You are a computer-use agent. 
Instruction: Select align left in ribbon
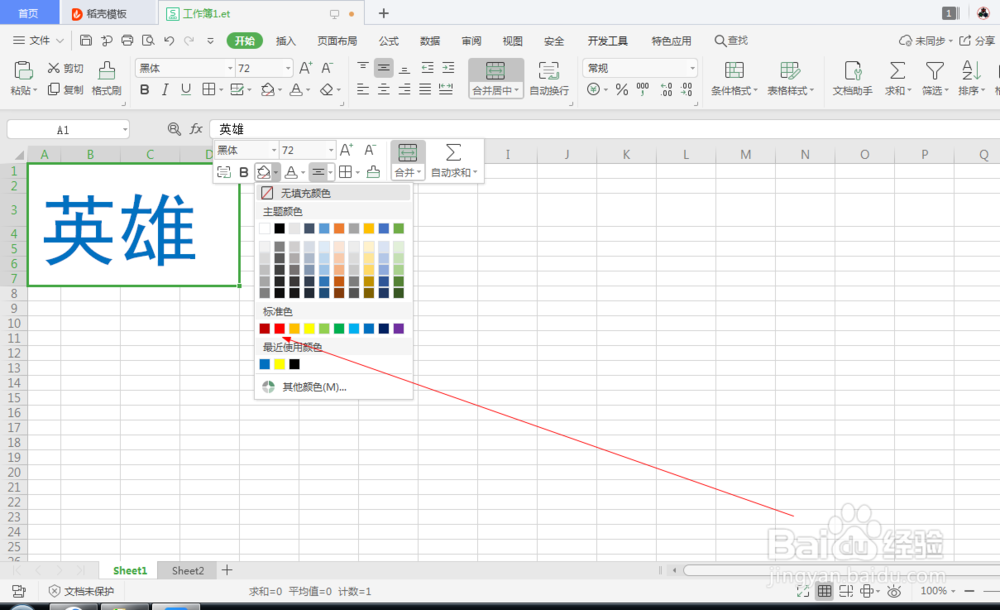363,90
